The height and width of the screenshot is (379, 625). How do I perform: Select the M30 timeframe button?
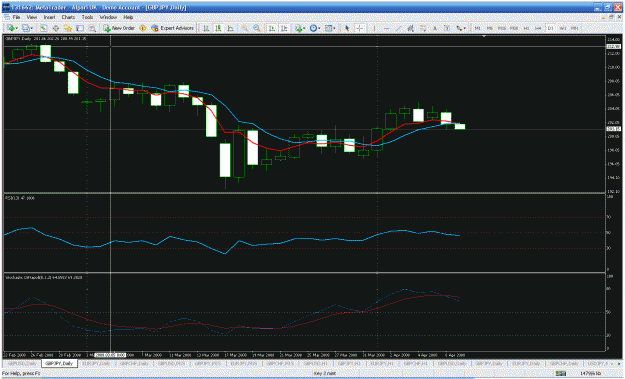pos(514,28)
